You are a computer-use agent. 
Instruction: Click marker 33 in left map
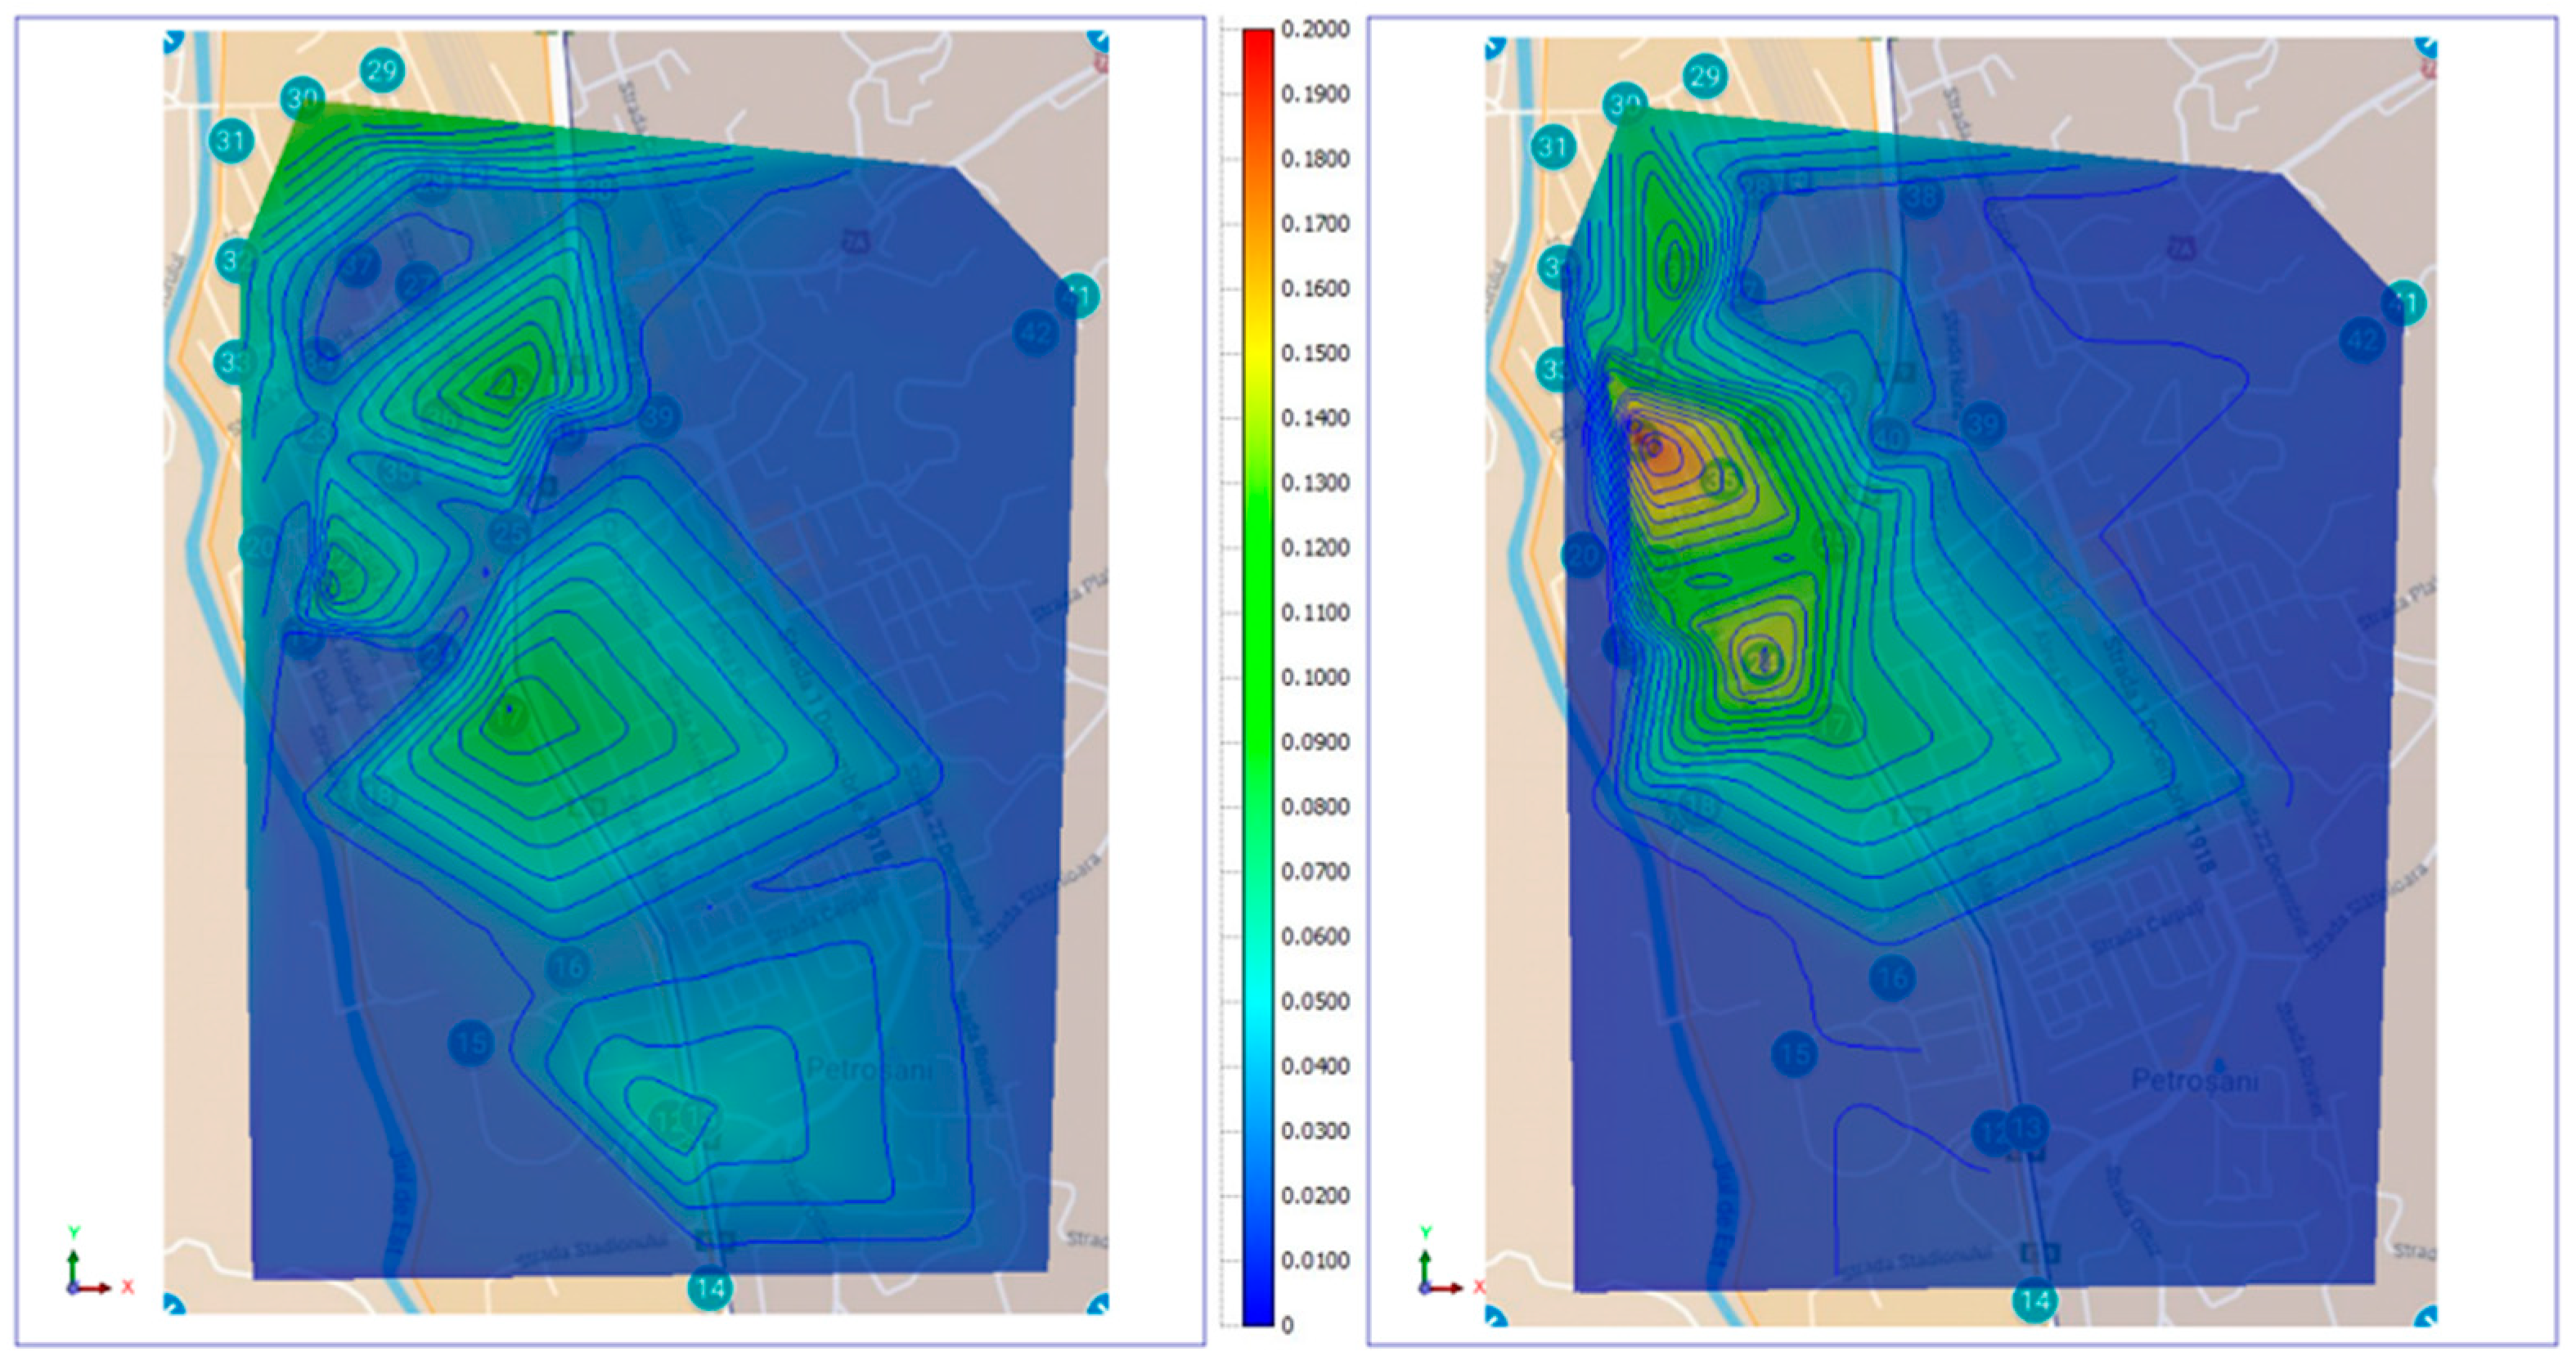pos(233,361)
